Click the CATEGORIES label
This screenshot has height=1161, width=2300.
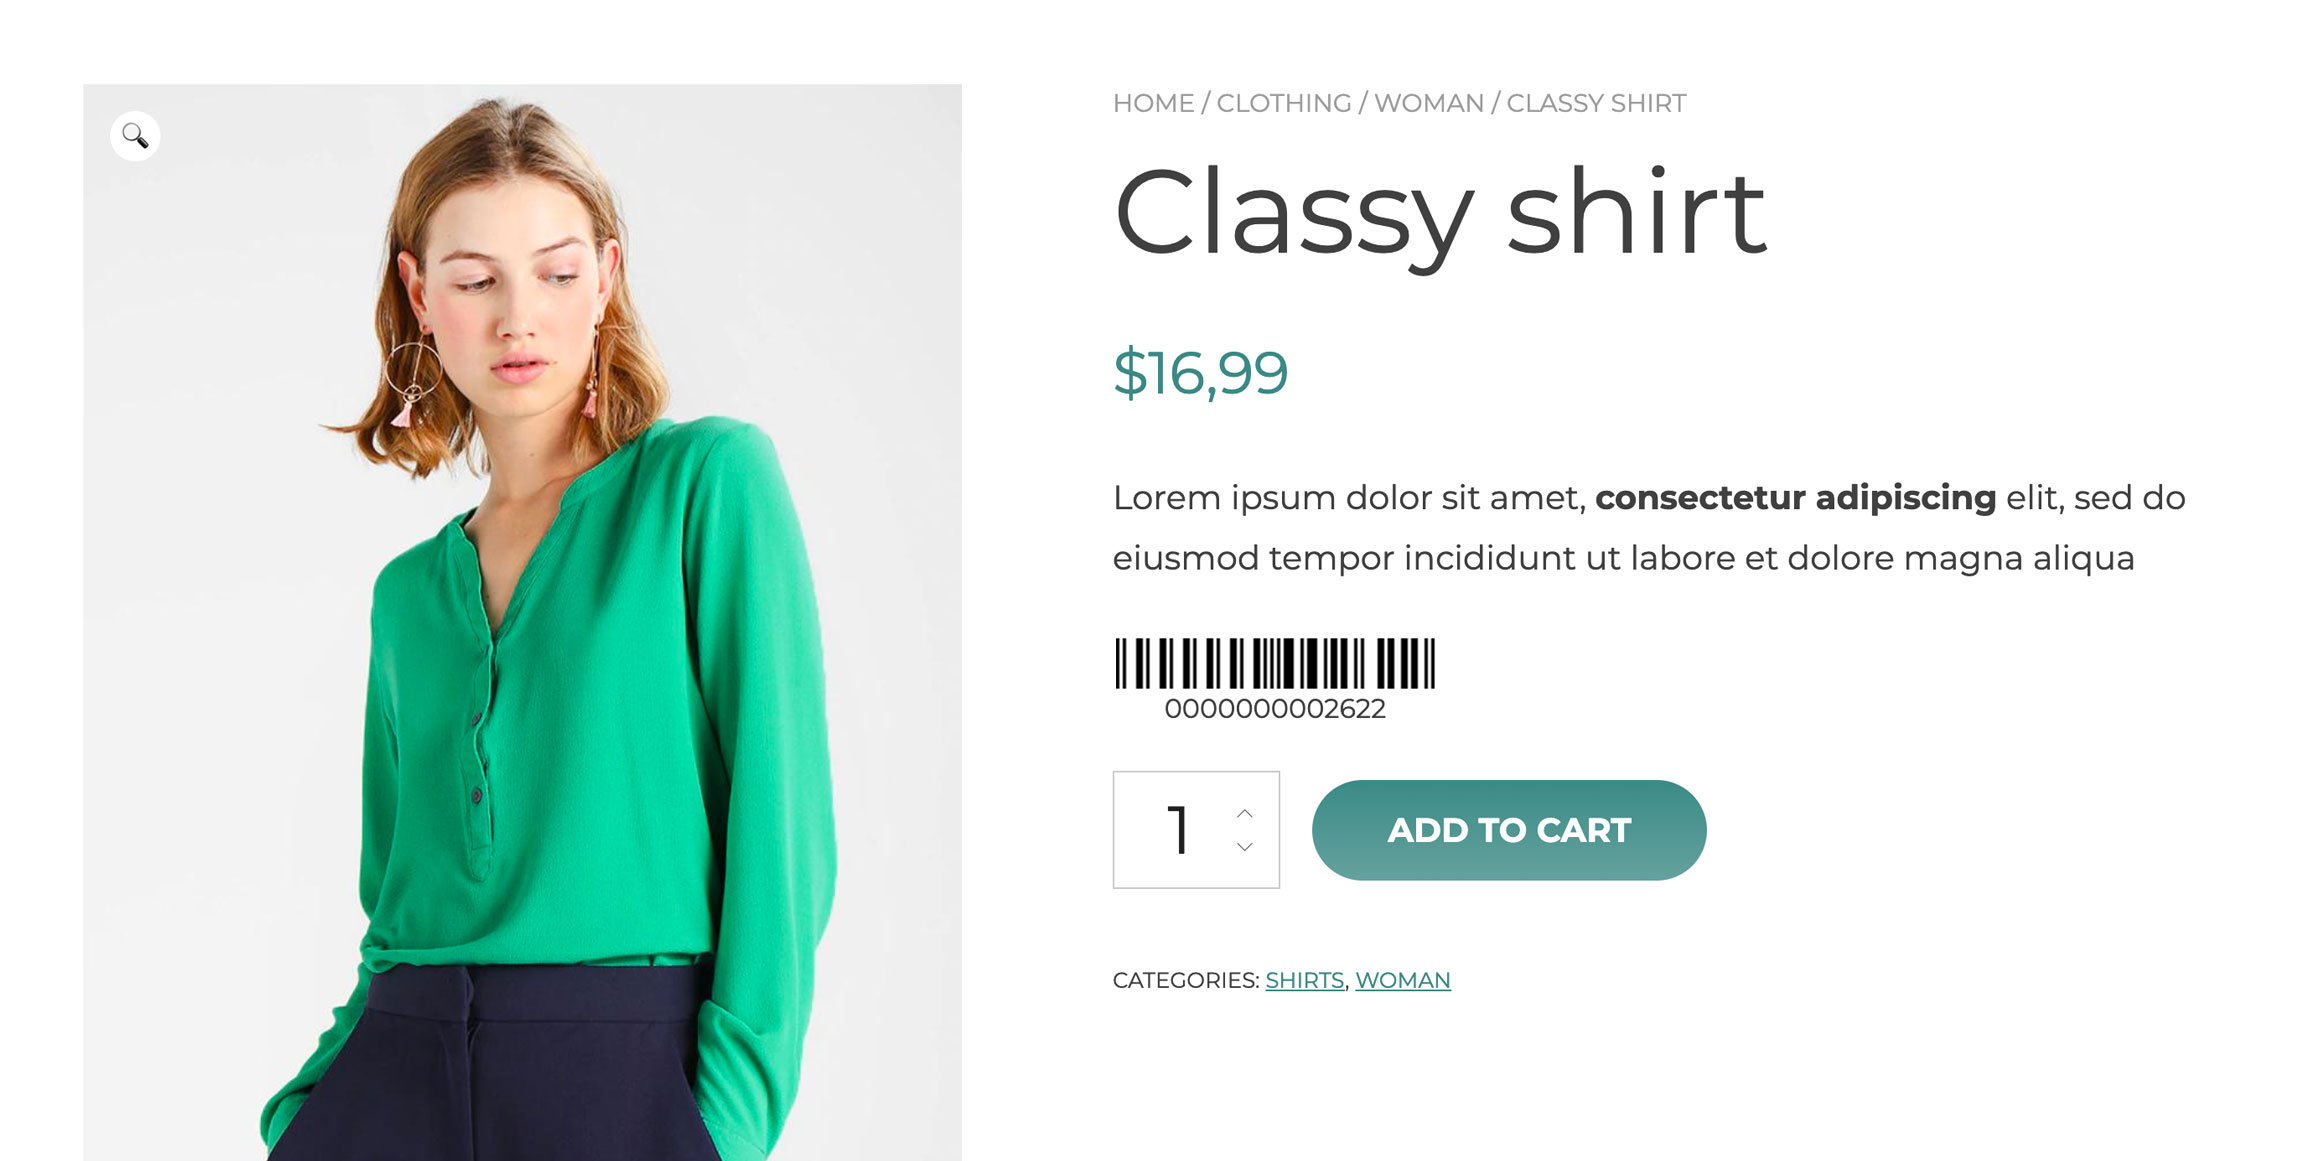1185,980
